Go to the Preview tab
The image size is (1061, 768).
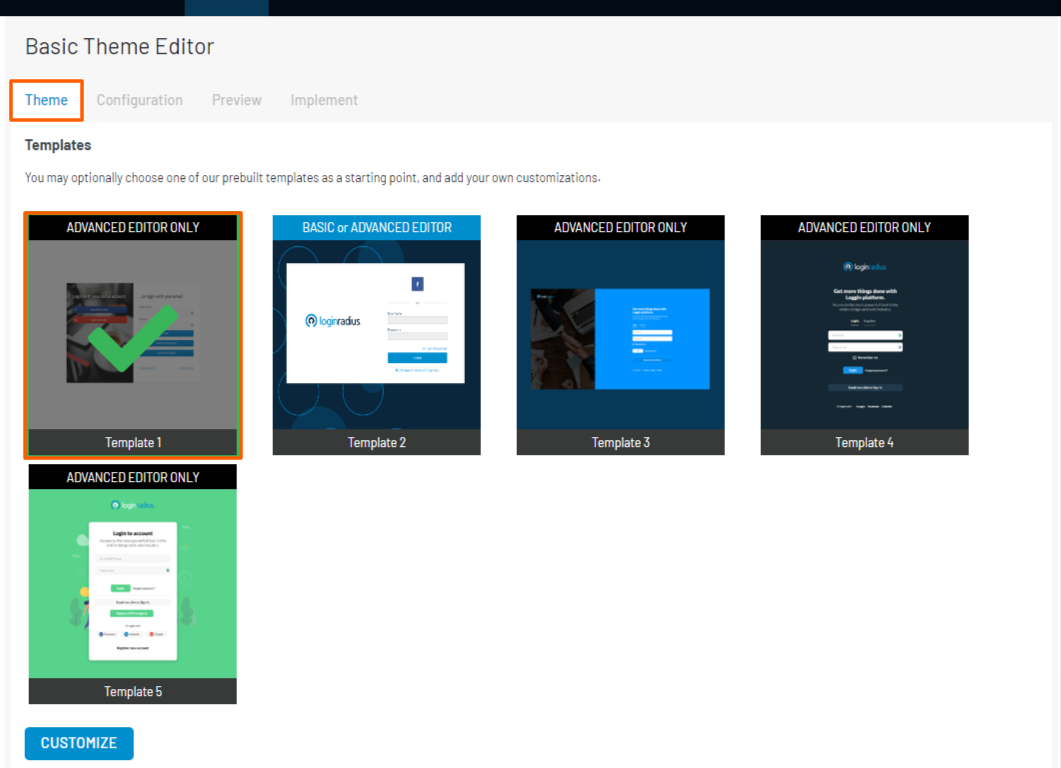(236, 100)
